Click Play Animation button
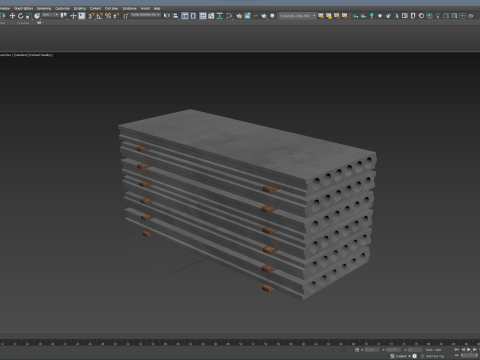The width and height of the screenshot is (480, 360). click(469, 349)
